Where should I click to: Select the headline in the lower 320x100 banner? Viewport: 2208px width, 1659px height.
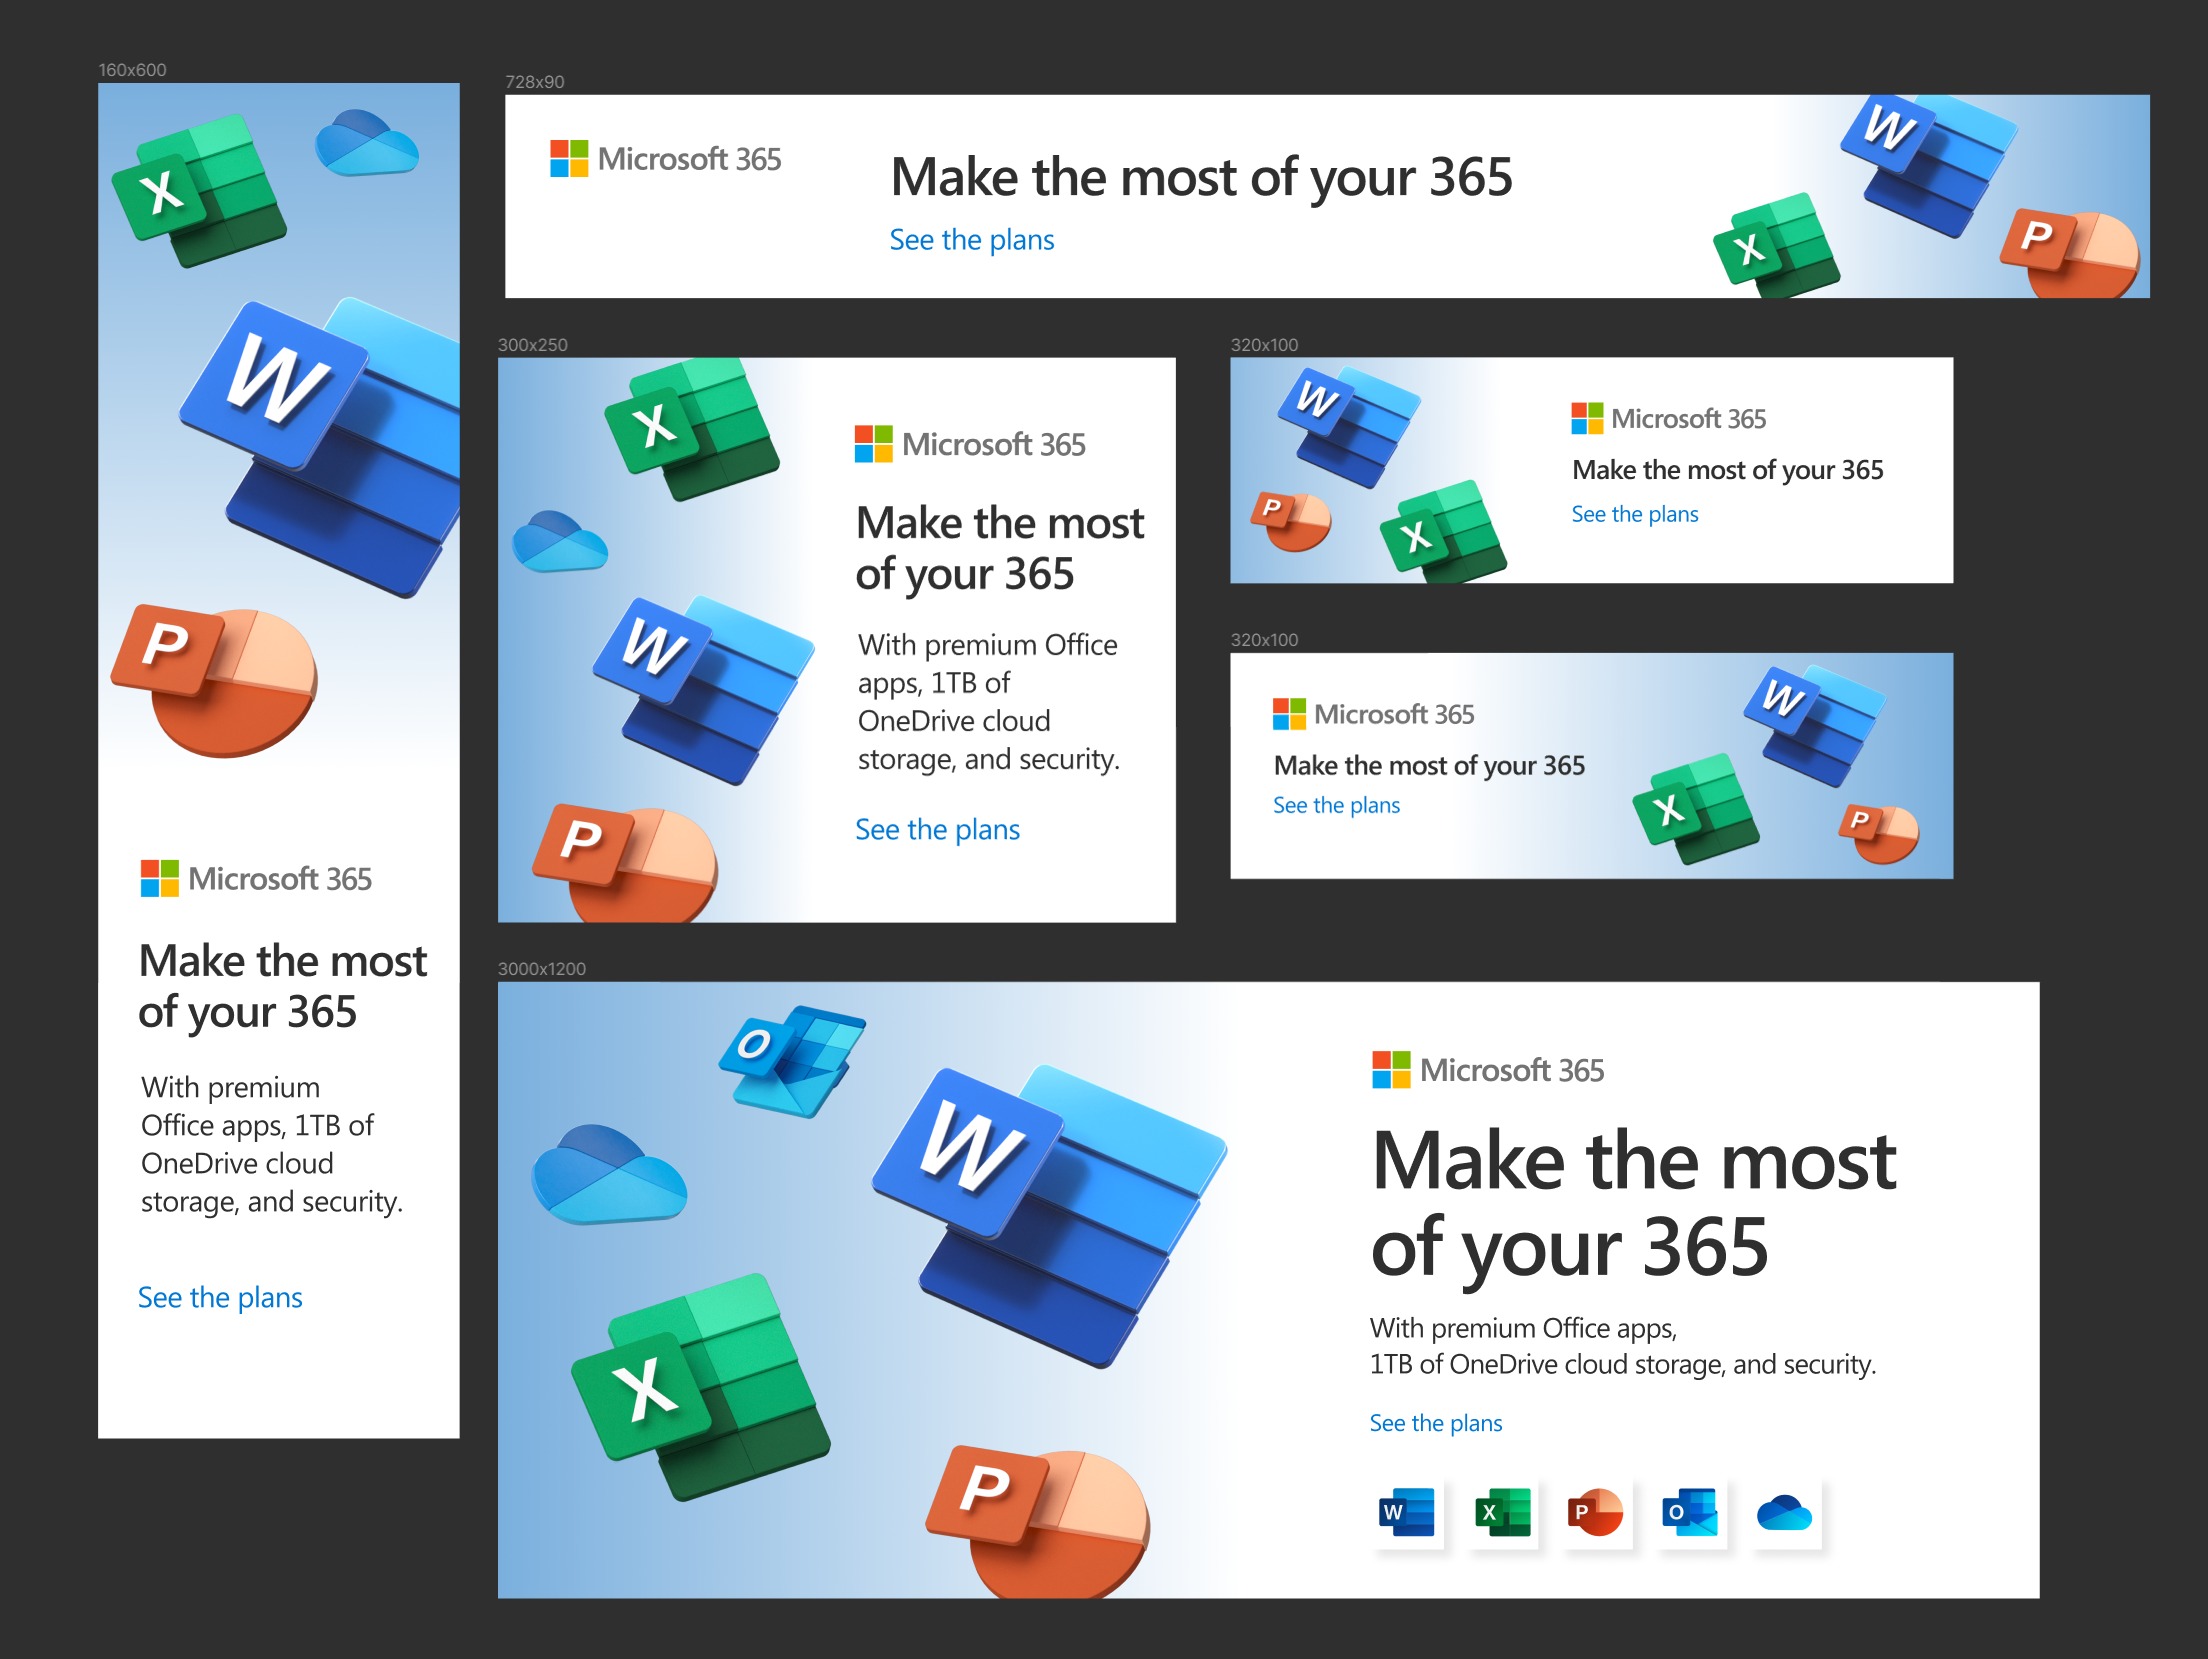1430,766
